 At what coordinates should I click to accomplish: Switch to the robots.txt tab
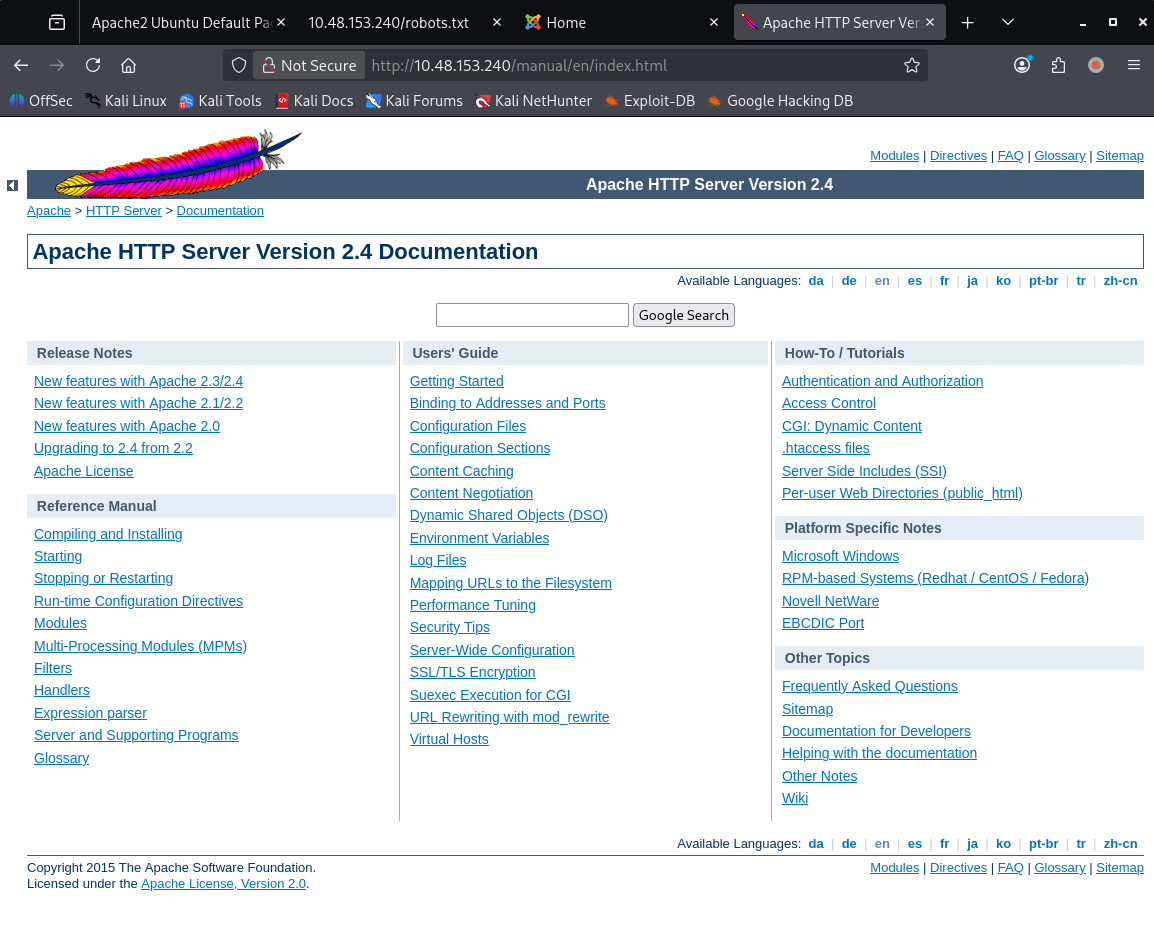pyautogui.click(x=388, y=22)
